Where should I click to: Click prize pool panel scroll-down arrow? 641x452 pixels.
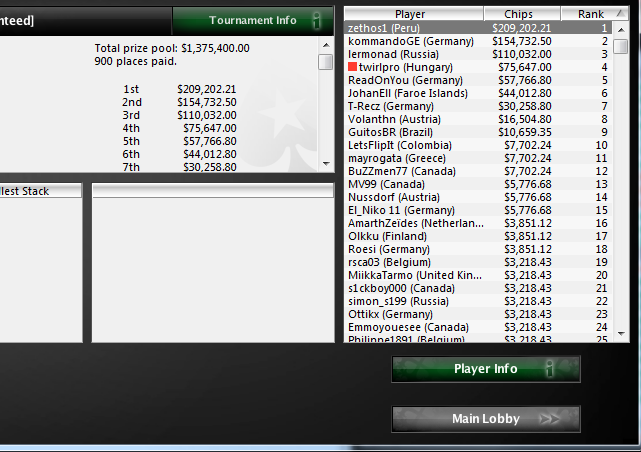[326, 164]
